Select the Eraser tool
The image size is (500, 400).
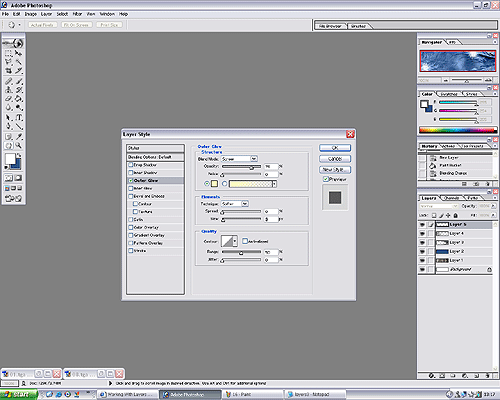9,99
